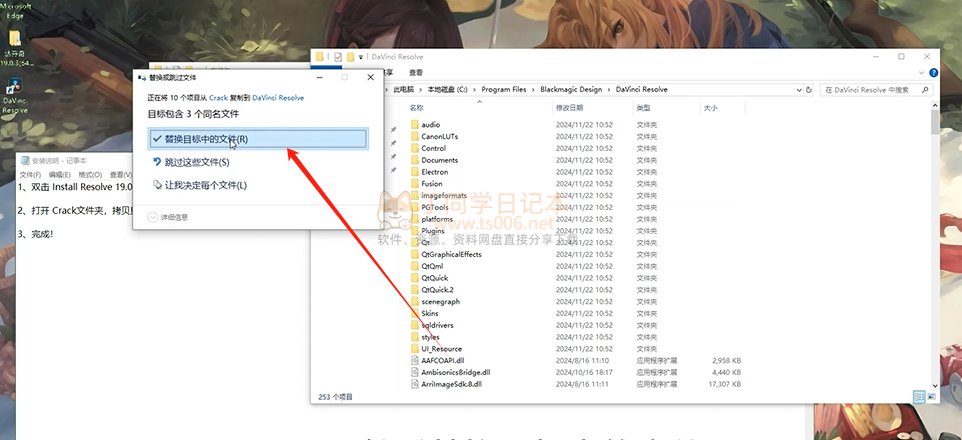Image resolution: width=962 pixels, height=440 pixels.
Task: Select the 19.0.3 folder on the desktop
Action: coord(14,47)
